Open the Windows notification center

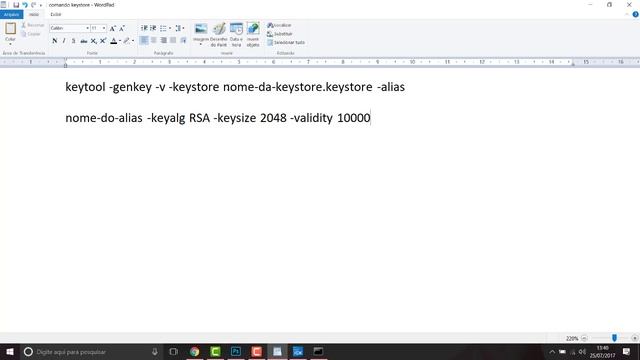(x=627, y=351)
